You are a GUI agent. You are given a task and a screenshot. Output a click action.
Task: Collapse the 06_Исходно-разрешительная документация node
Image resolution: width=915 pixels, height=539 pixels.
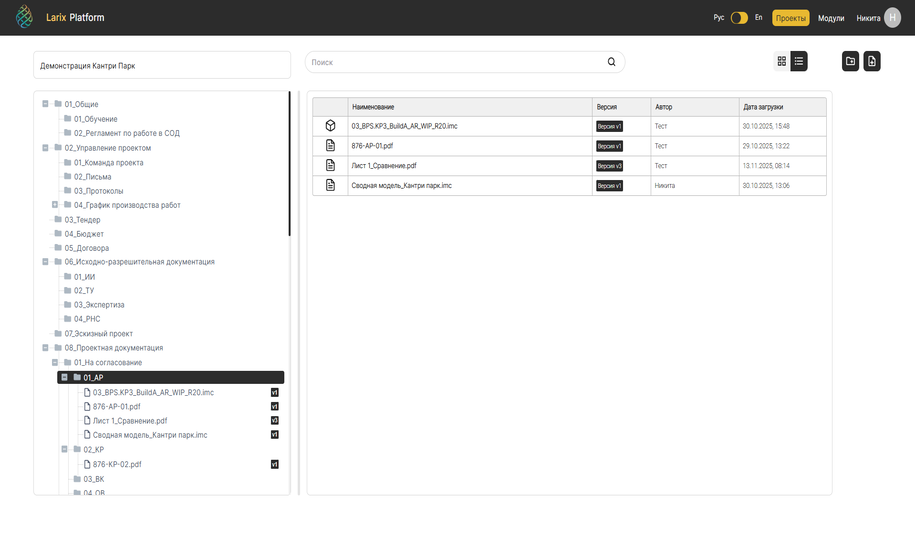[x=46, y=262]
